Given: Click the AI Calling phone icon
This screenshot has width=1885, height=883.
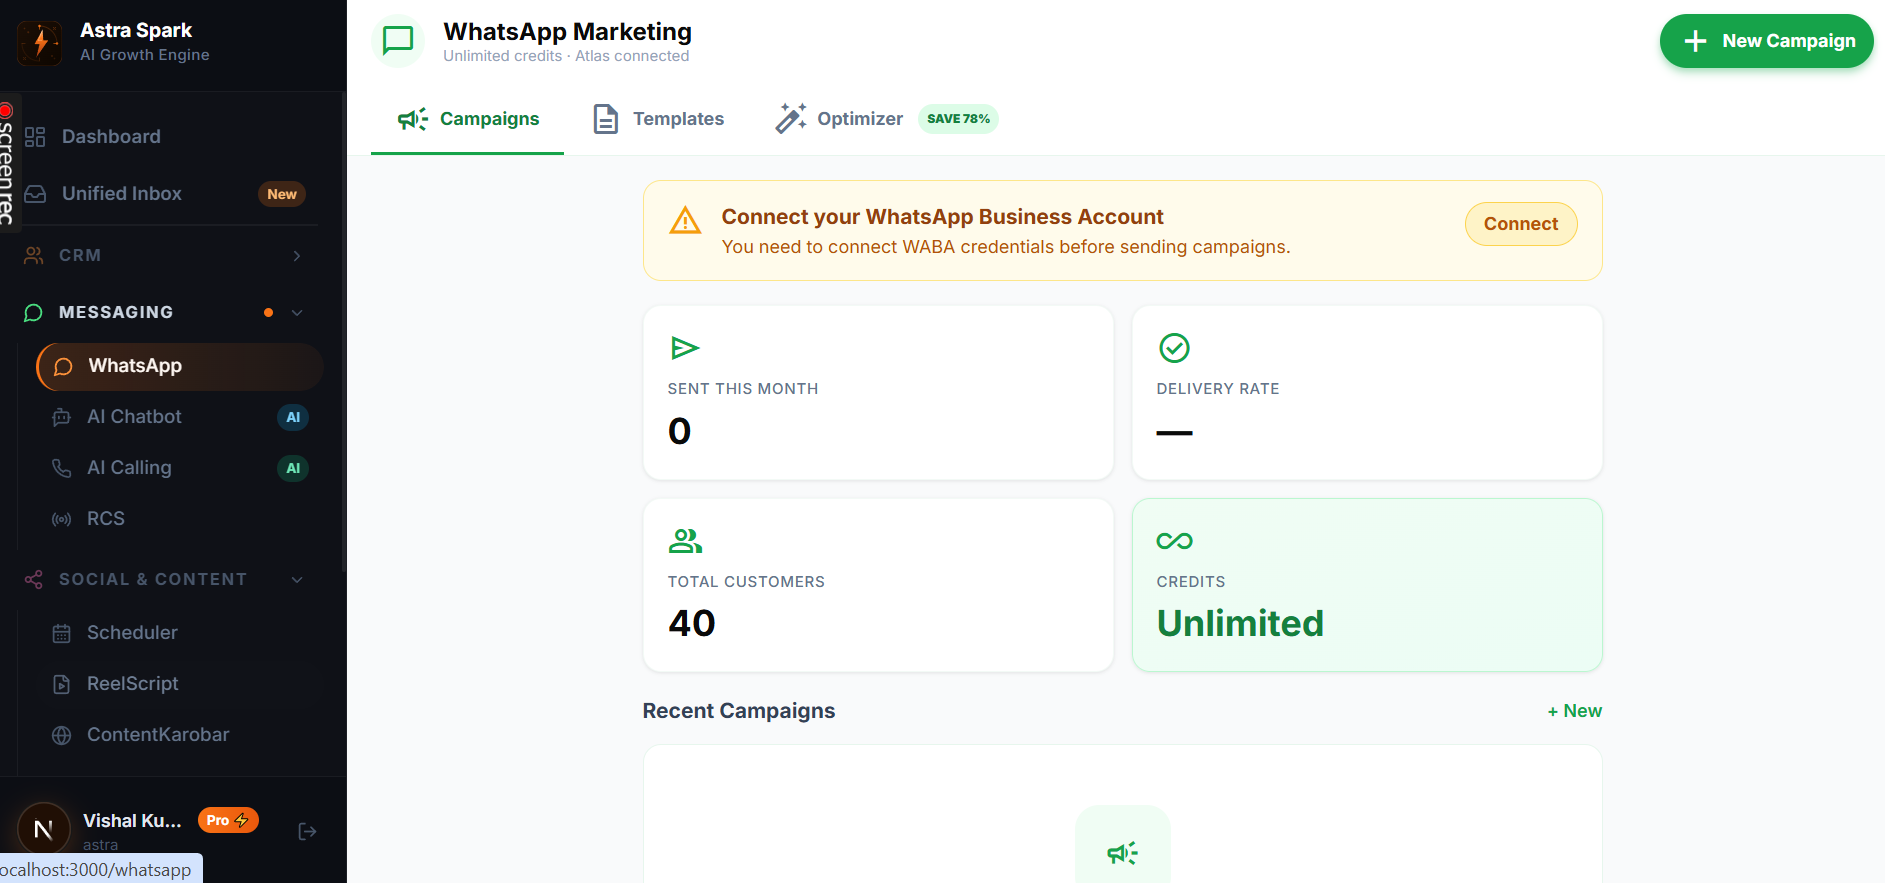Looking at the screenshot, I should point(62,468).
